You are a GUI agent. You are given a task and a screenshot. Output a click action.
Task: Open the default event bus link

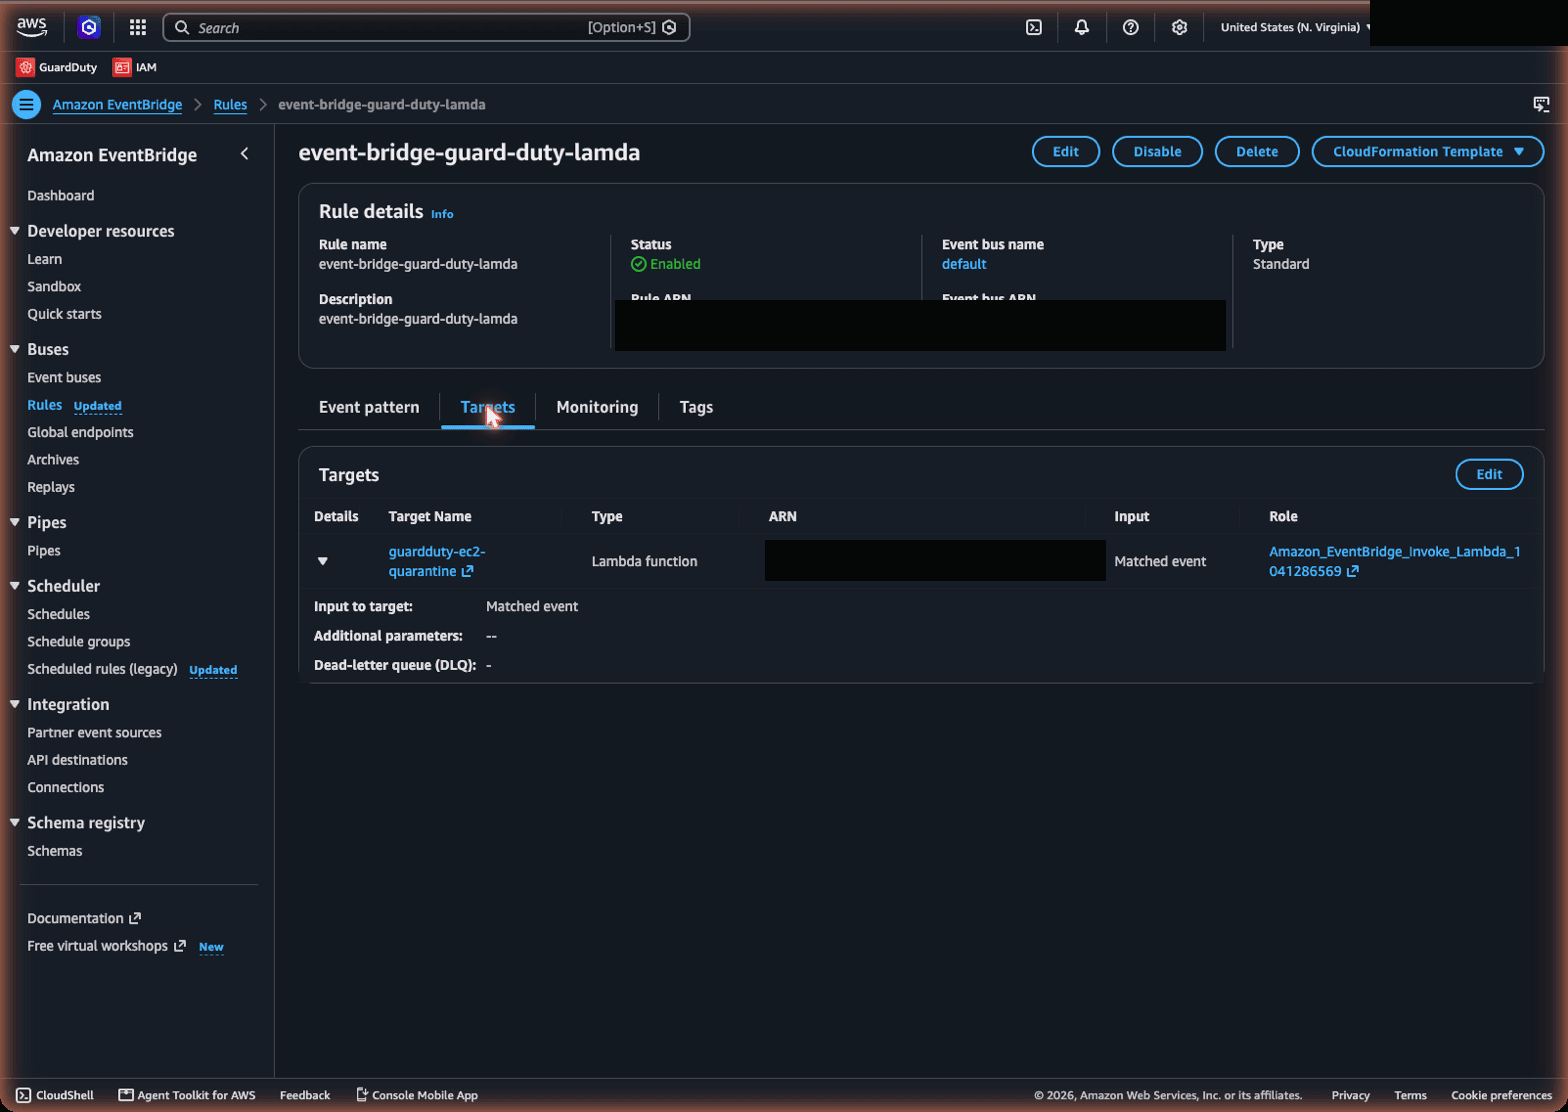click(964, 264)
